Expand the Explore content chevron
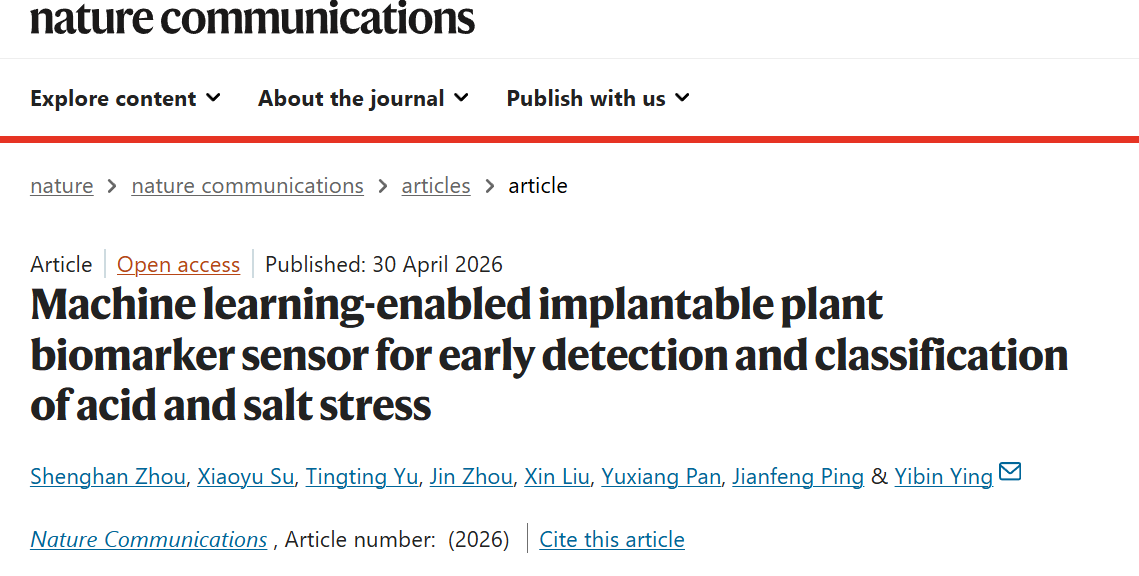 pos(213,97)
